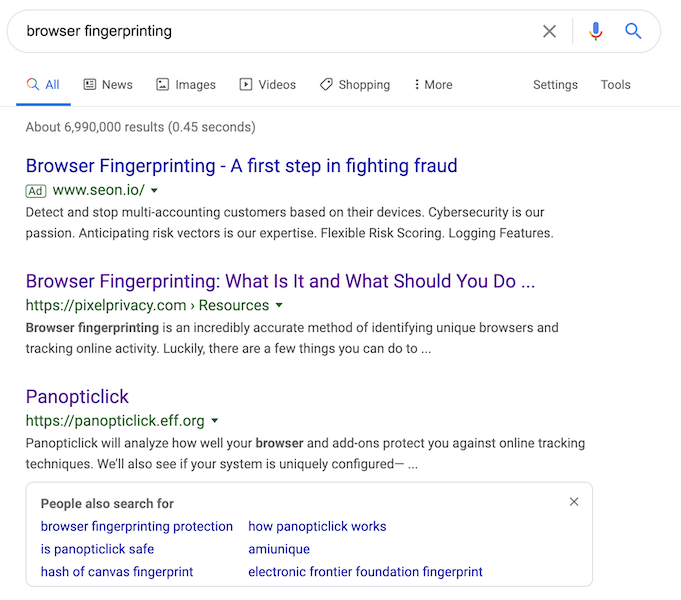Expand the More search categories menu
681x600 pixels.
(x=433, y=85)
